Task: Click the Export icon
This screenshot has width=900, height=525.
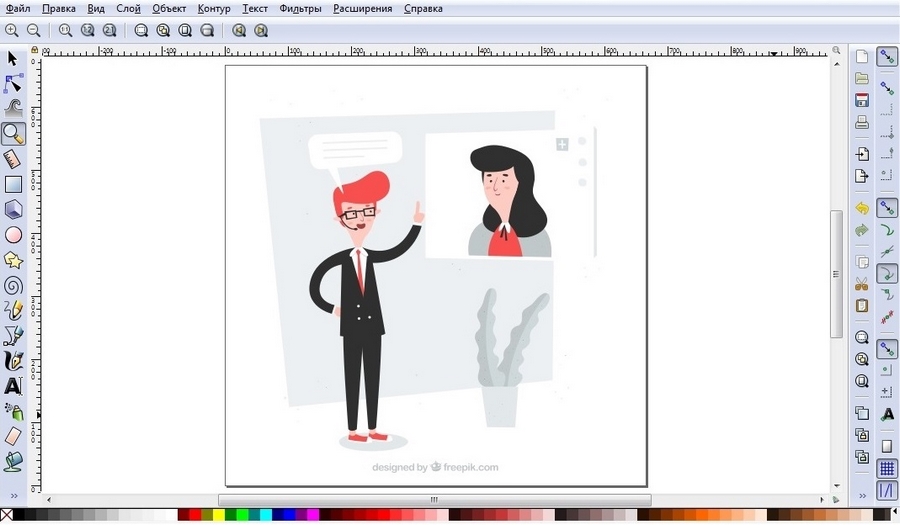Action: pyautogui.click(x=862, y=176)
